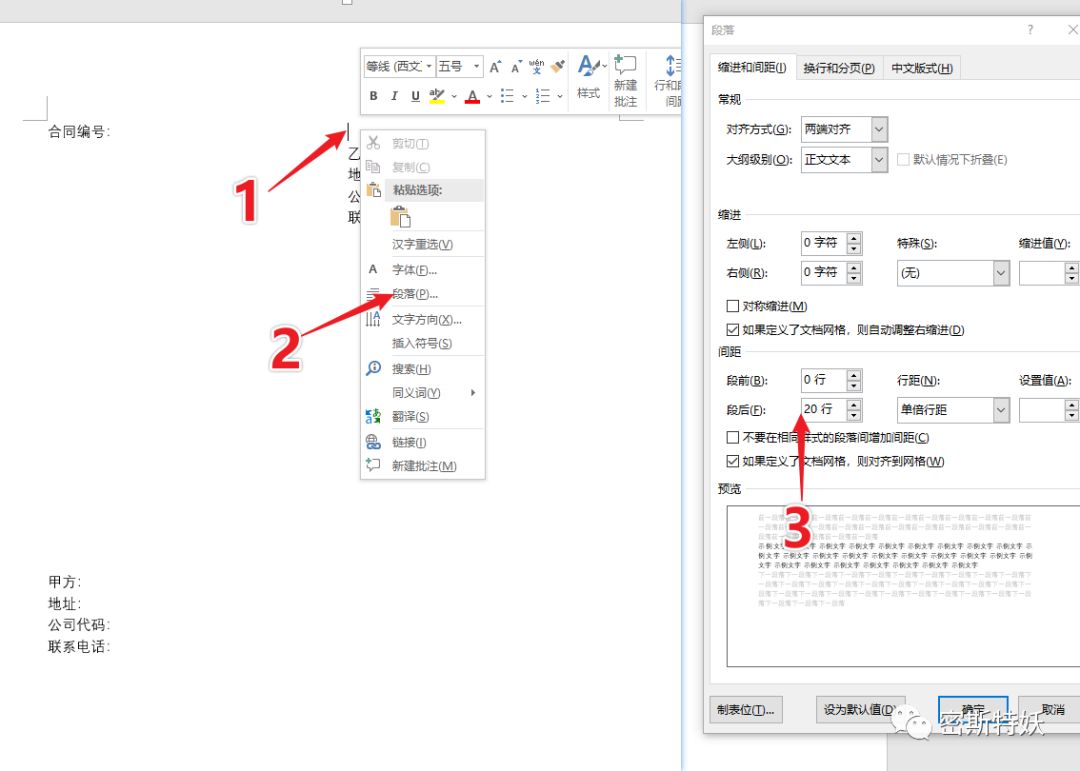Toggle bold formatting on the mini toolbar
The width and height of the screenshot is (1080, 771).
tap(373, 96)
